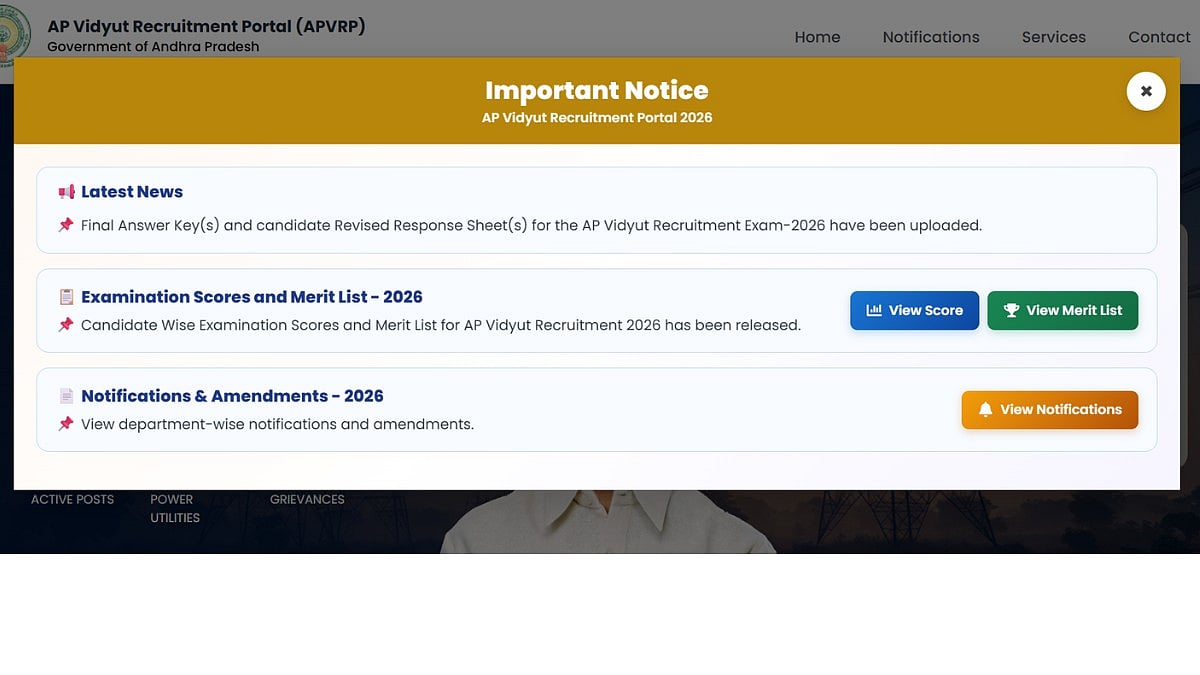Open the Contact menu item

coord(1159,37)
